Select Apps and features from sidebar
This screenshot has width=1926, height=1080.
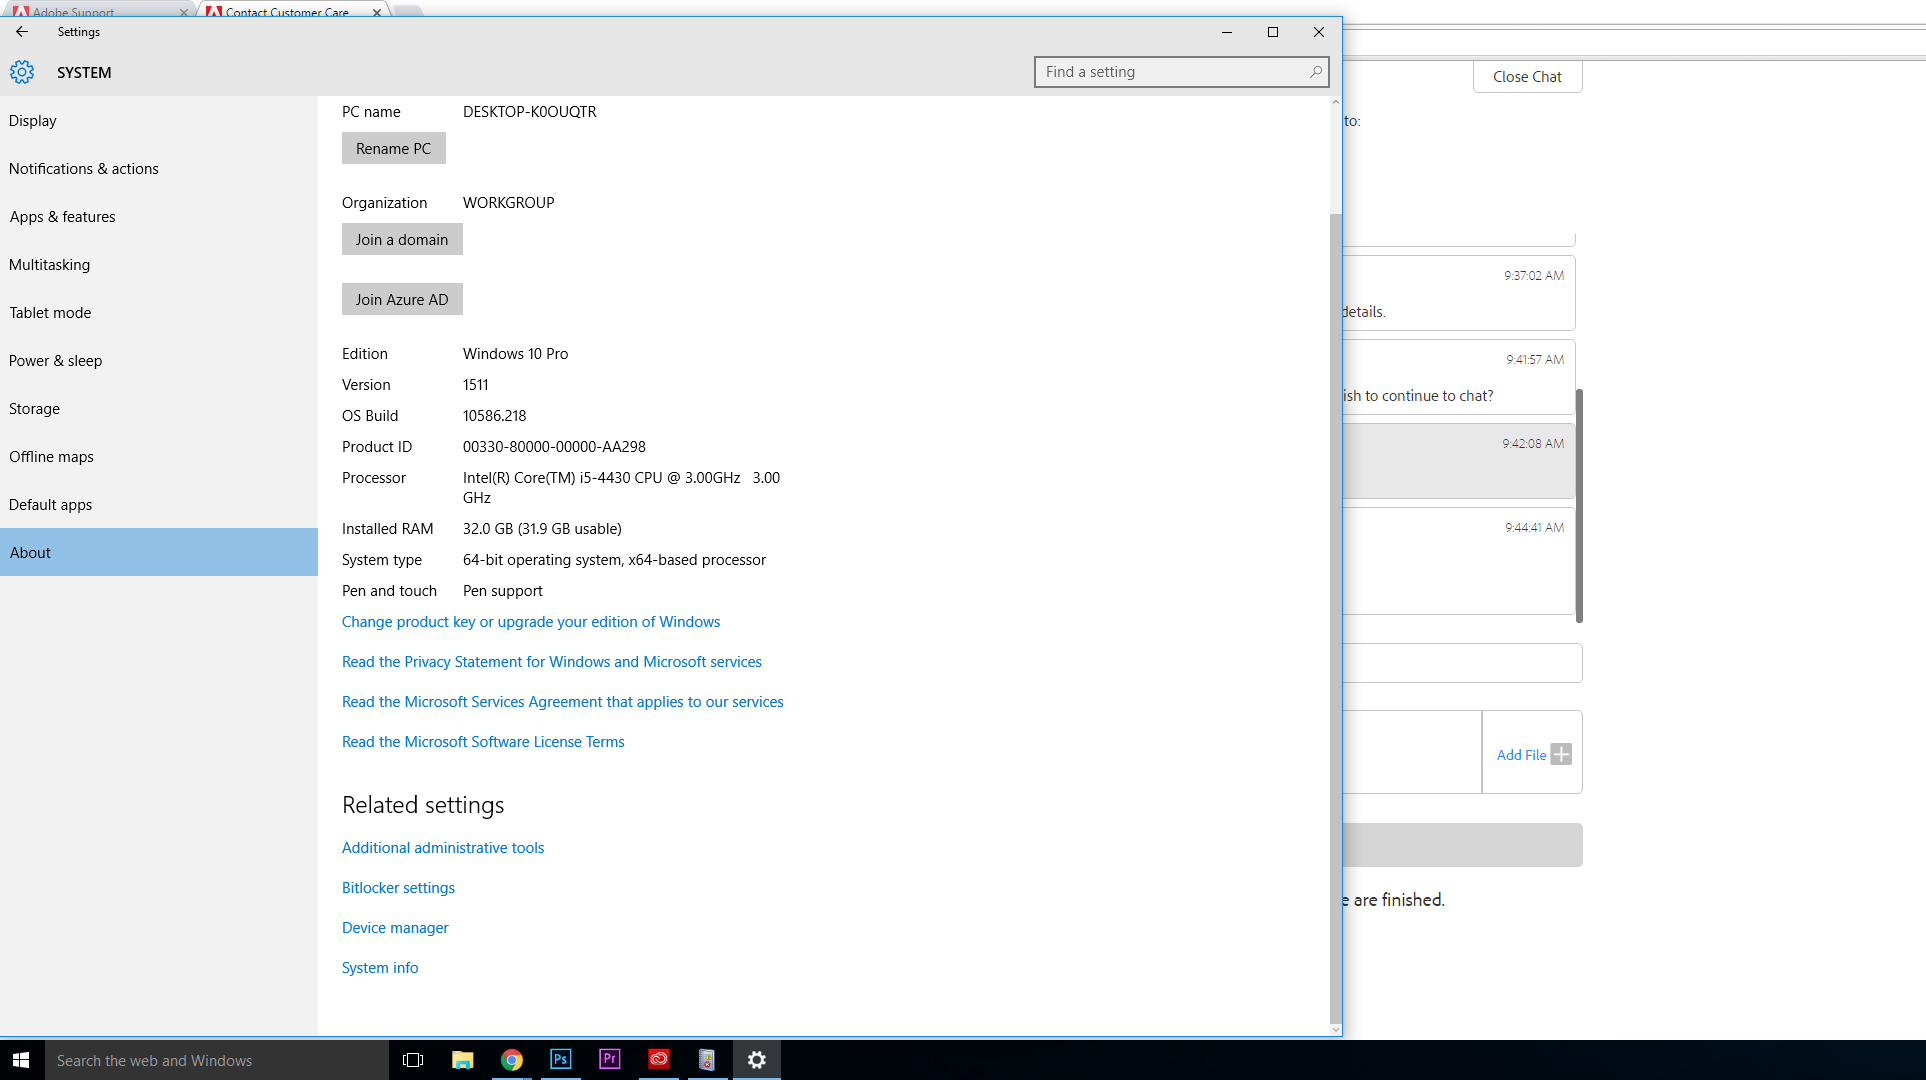point(62,216)
